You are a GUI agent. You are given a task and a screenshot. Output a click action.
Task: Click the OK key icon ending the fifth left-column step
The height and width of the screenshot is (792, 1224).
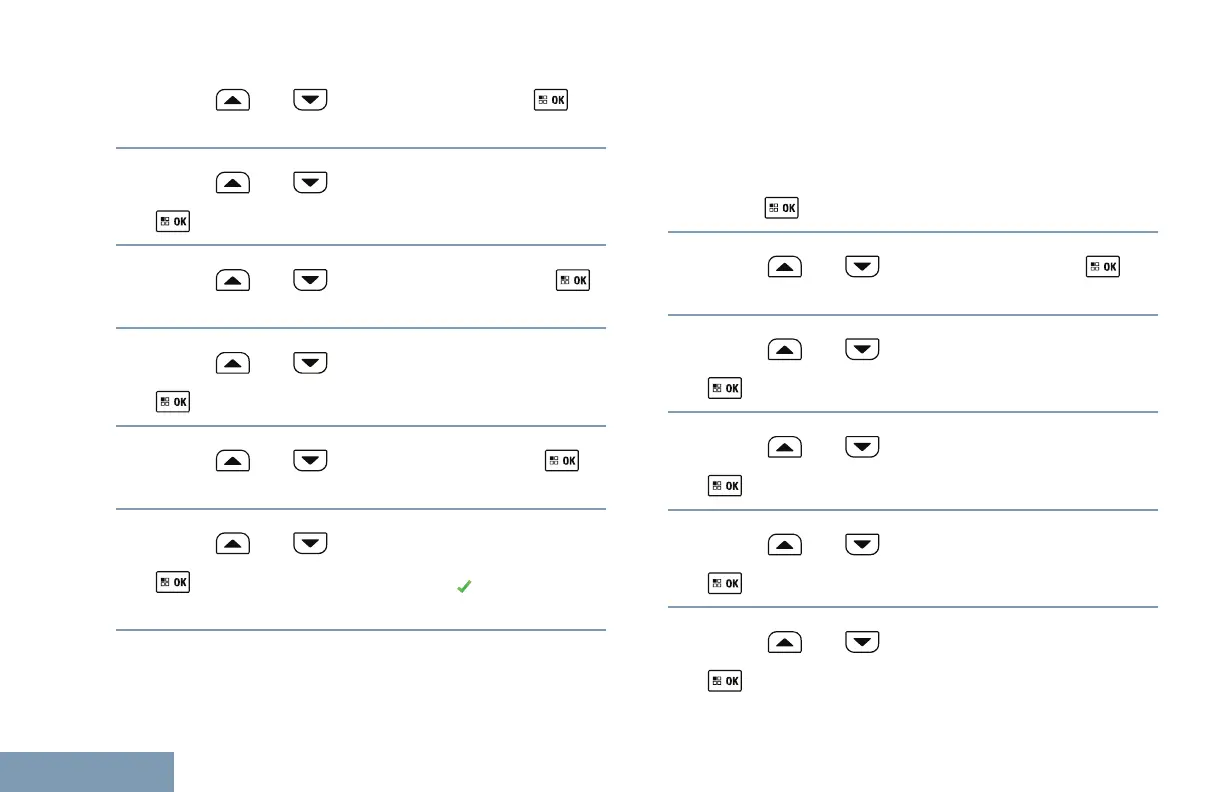[x=561, y=463]
